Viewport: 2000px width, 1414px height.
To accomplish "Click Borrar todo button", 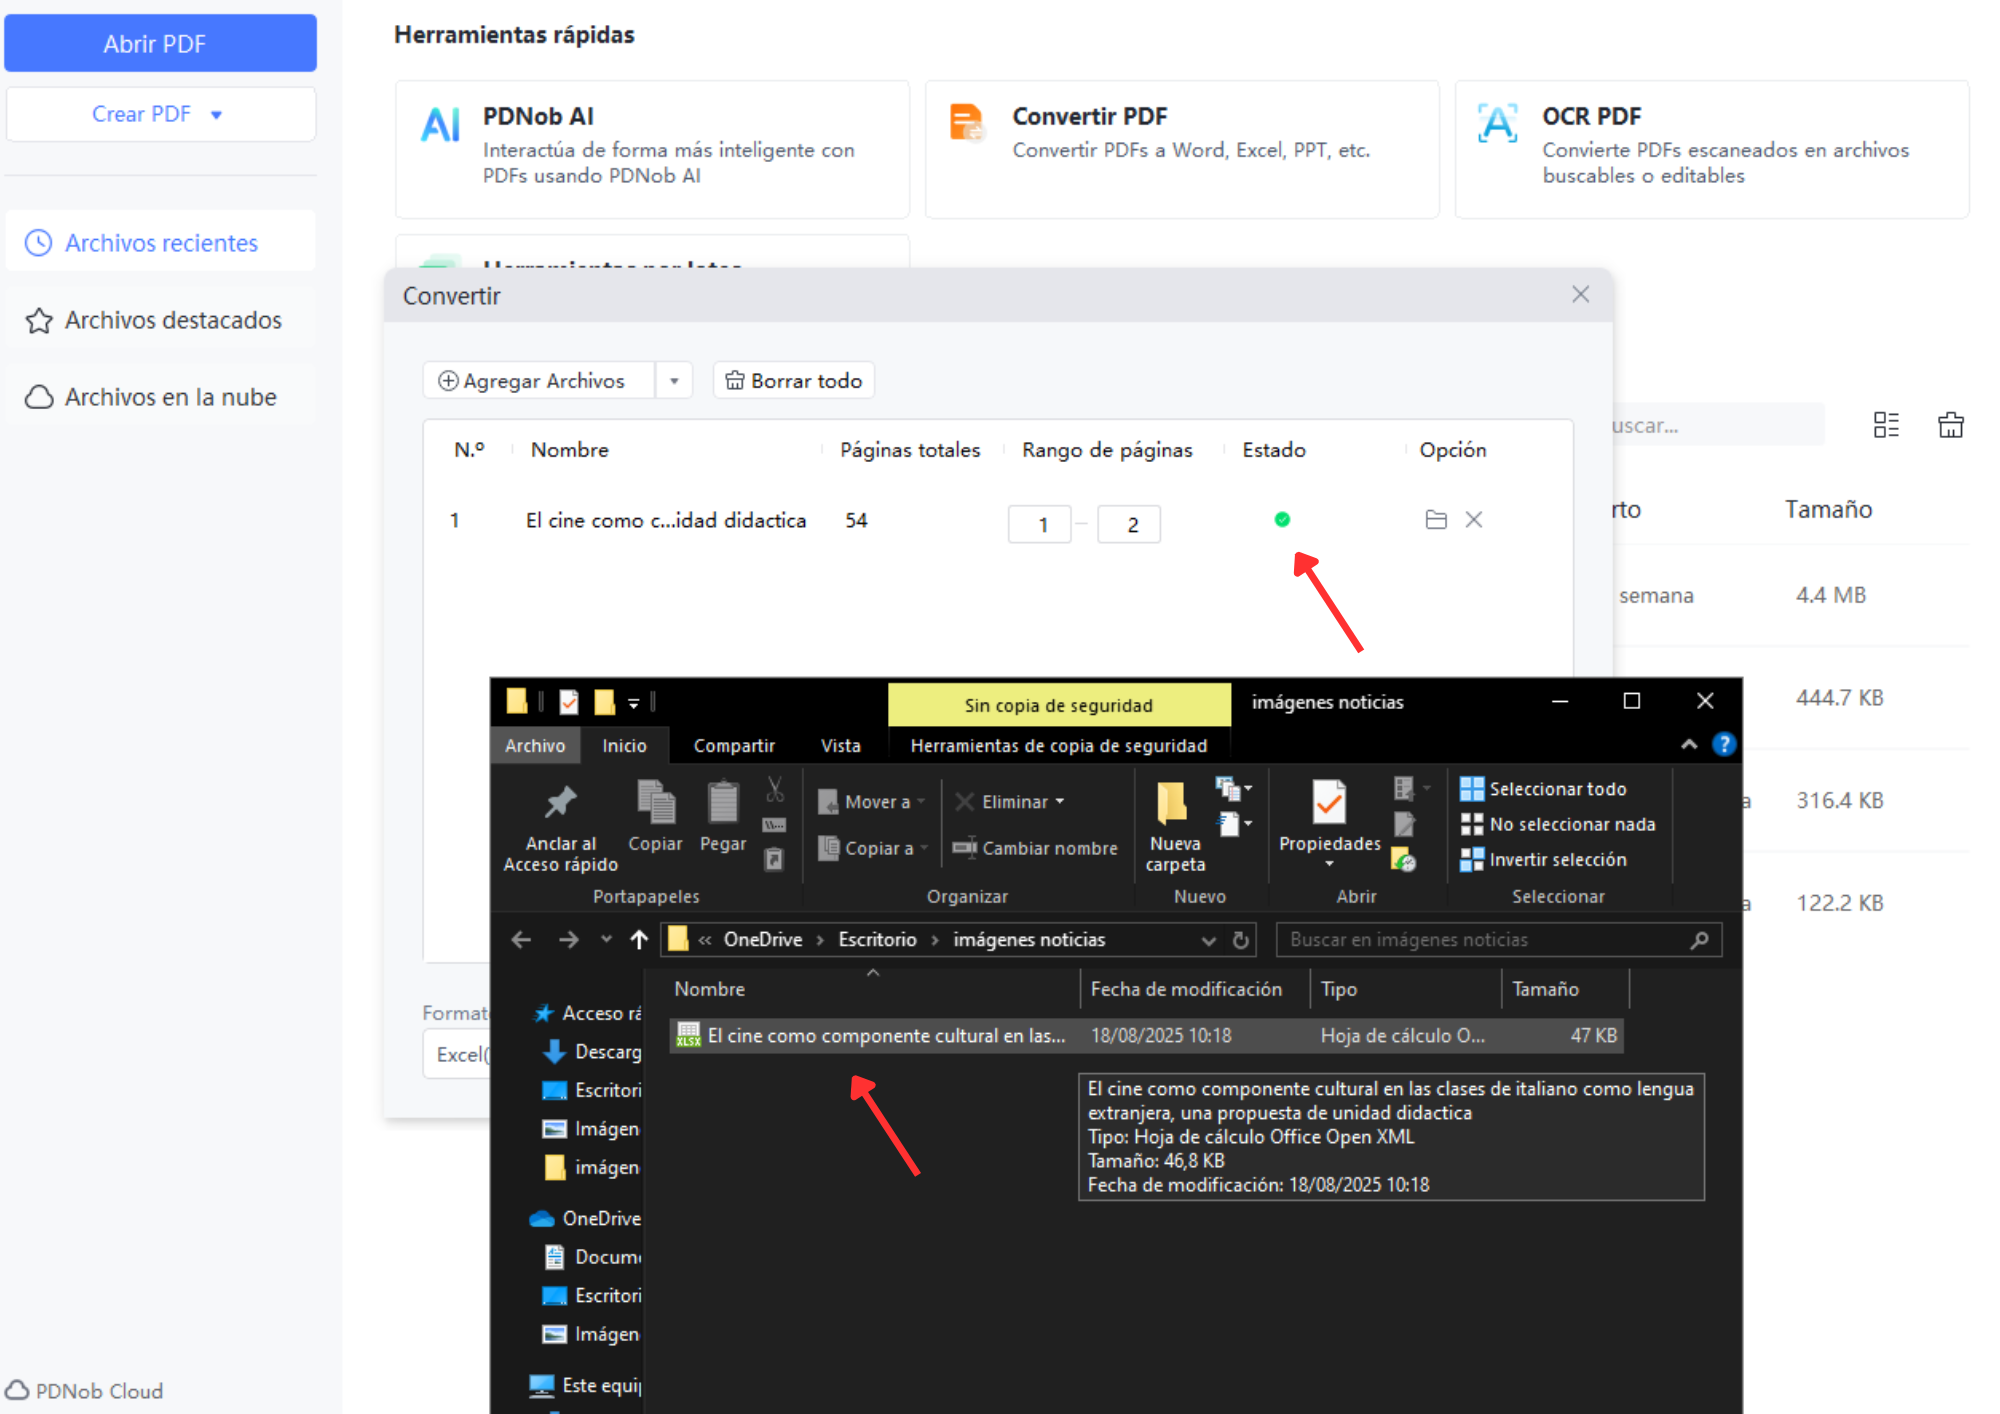I will click(794, 381).
